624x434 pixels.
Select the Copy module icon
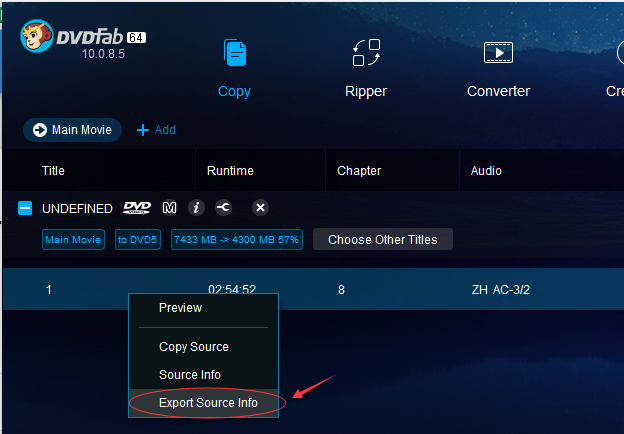click(x=235, y=52)
